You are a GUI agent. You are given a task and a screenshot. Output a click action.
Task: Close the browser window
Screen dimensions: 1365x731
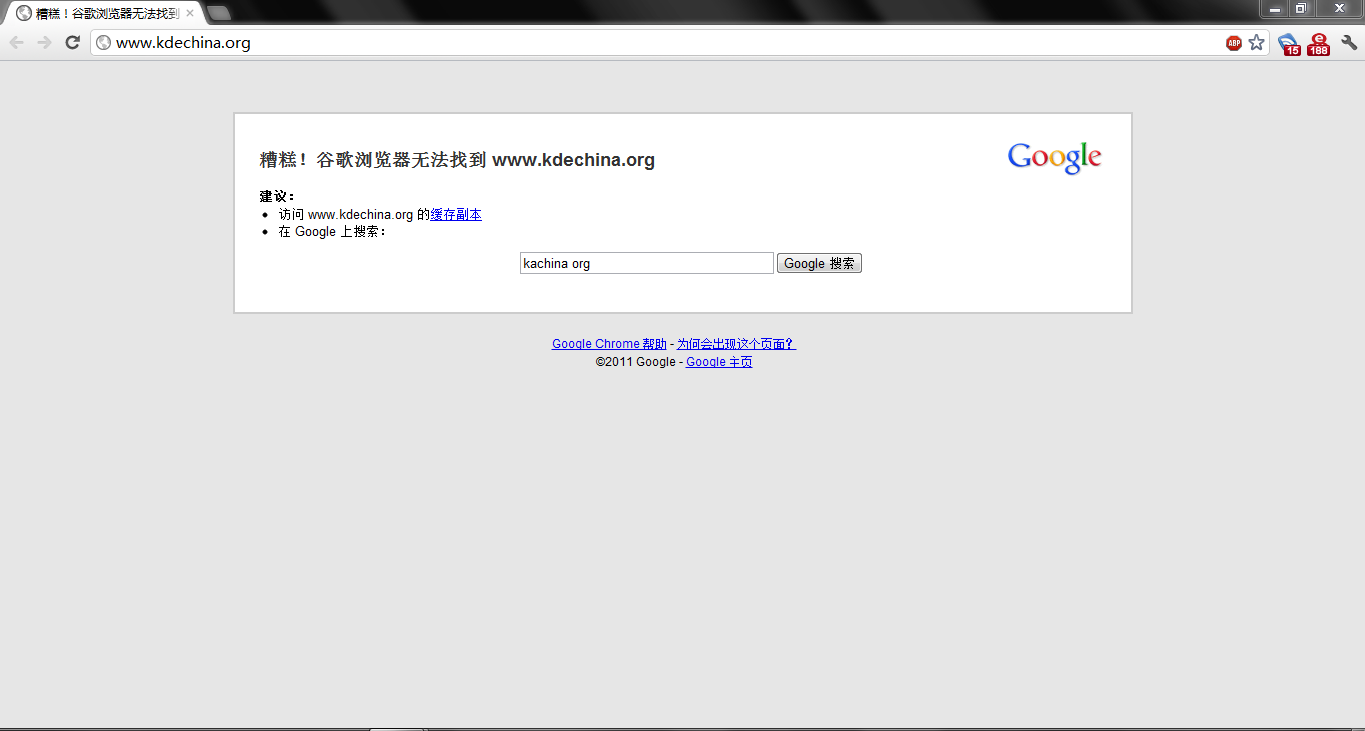tap(1338, 9)
